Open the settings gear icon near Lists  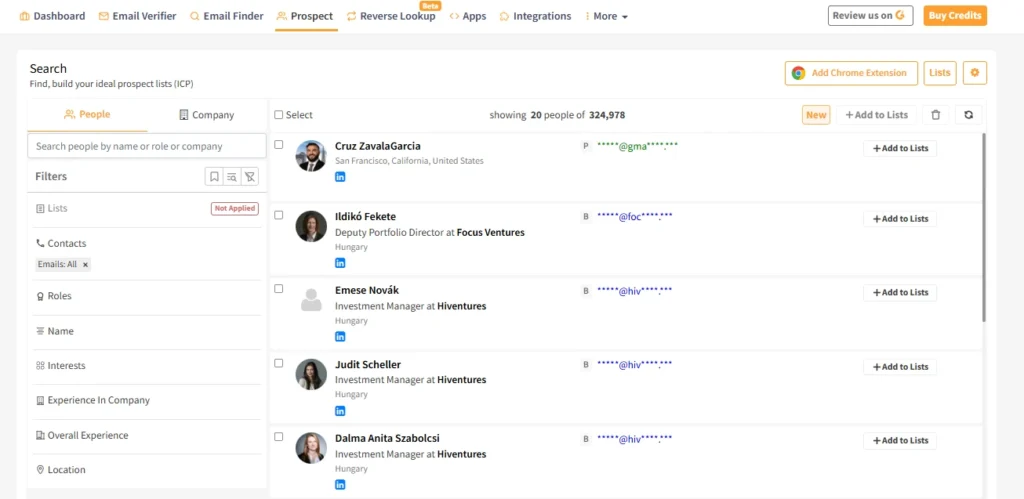975,73
